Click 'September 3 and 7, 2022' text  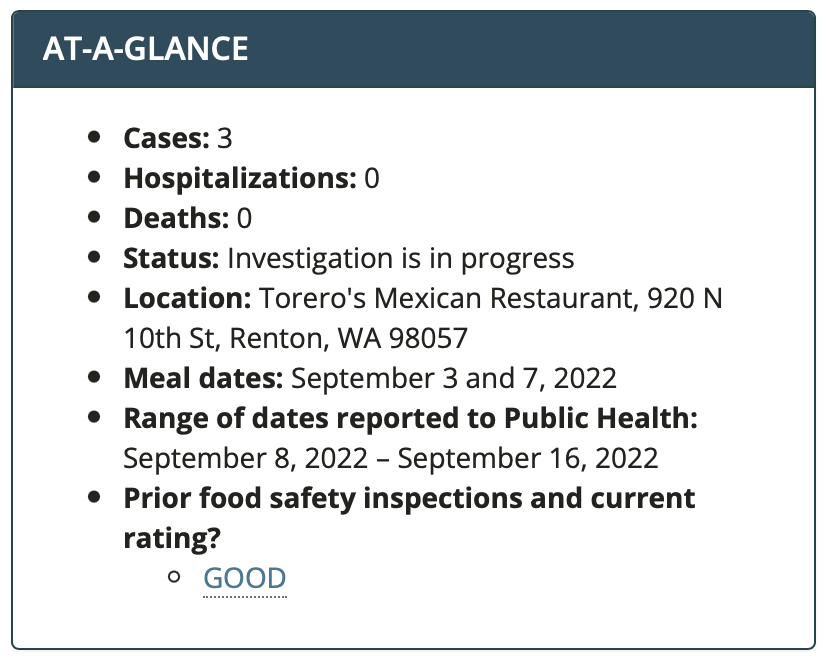[x=454, y=379]
